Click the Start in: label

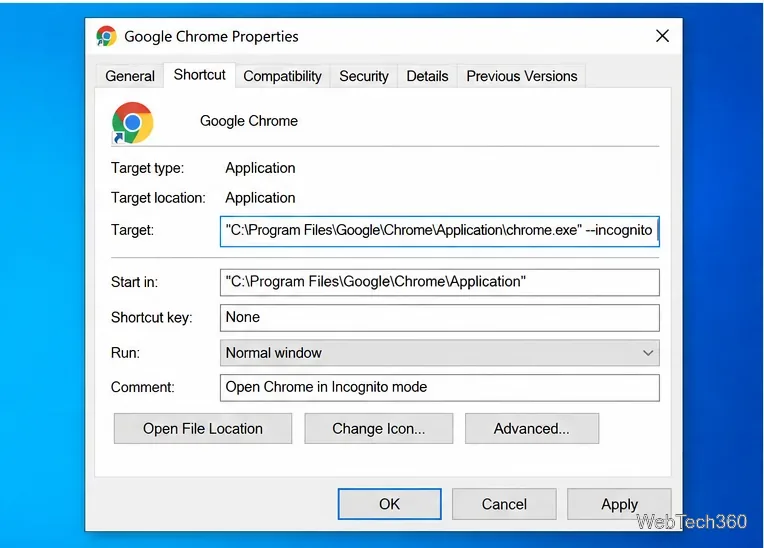[x=134, y=282]
